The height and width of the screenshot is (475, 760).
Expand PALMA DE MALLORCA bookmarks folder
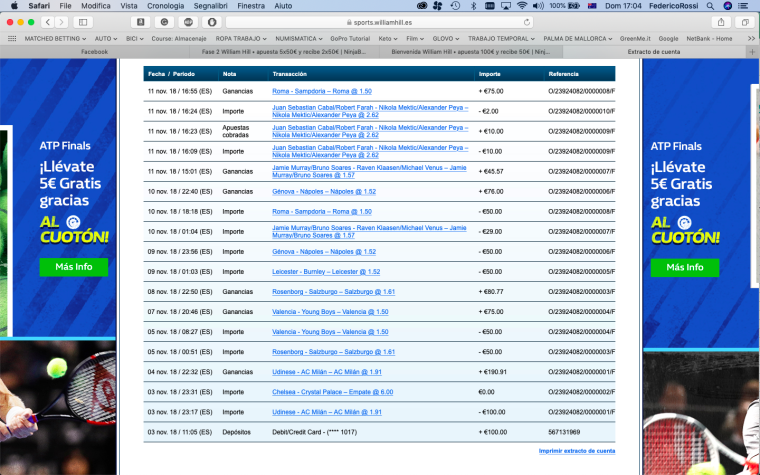coord(577,38)
